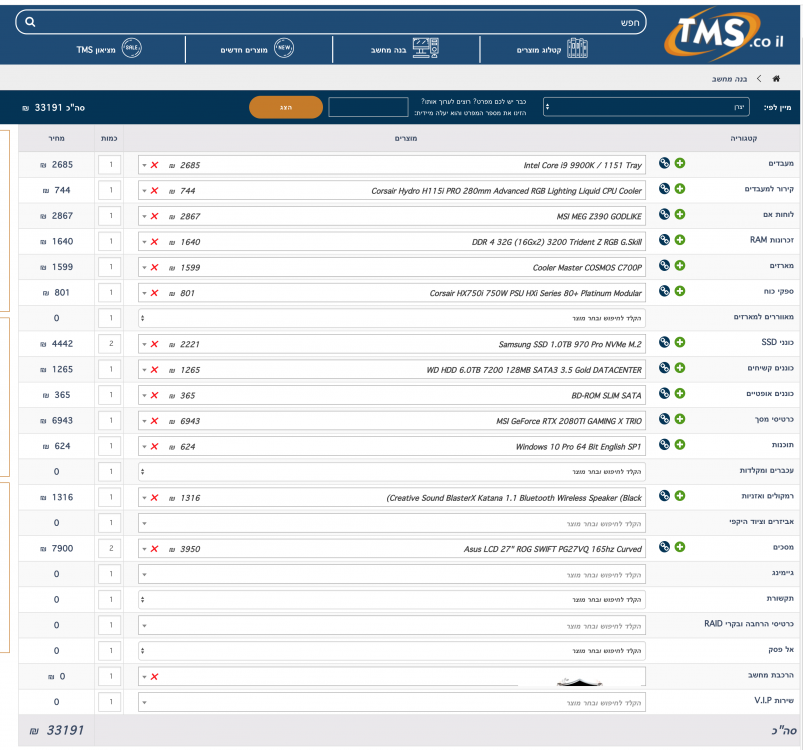Click green plus icon beside Windows 10 Pro
This screenshot has height=750, width=803.
(x=680, y=445)
